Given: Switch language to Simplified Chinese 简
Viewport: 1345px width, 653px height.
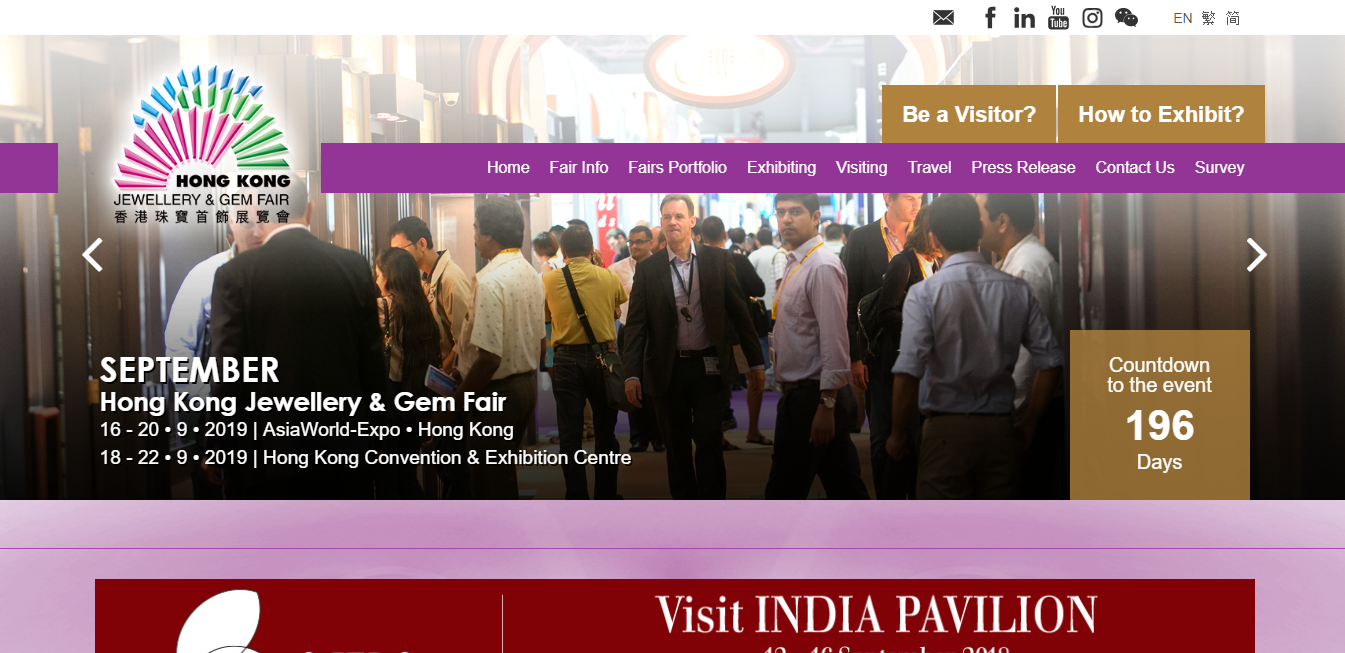Looking at the screenshot, I should click(x=1233, y=18).
